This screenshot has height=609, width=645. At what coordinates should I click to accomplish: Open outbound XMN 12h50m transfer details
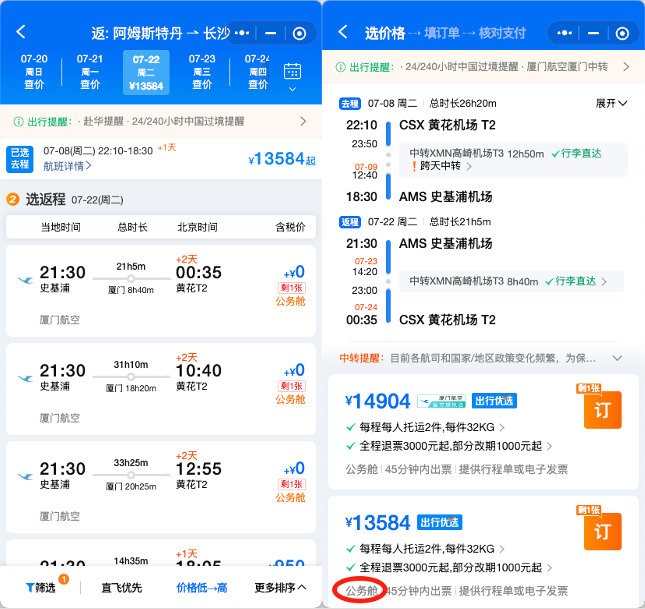click(513, 160)
